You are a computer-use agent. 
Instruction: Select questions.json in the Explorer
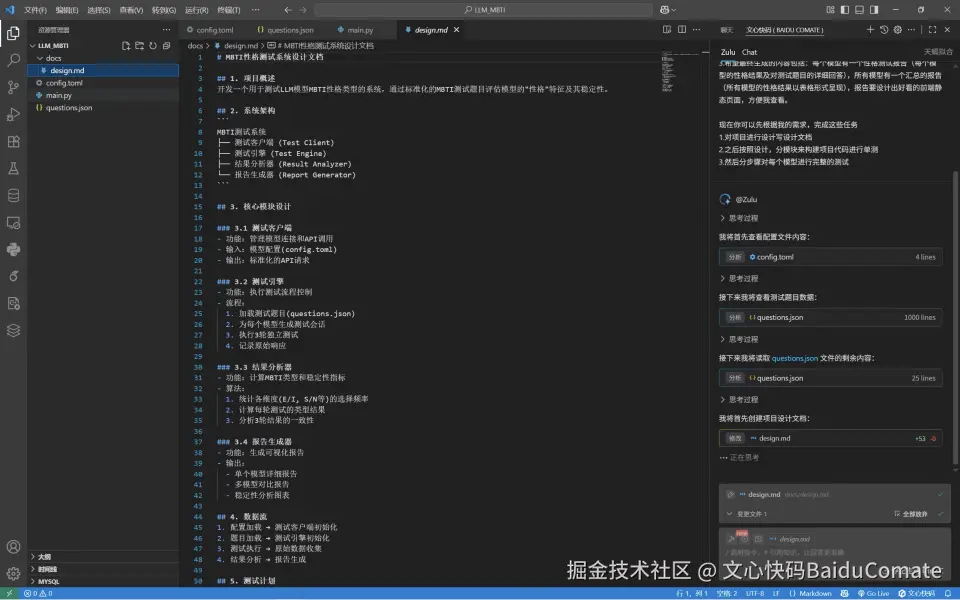pyautogui.click(x=103, y=108)
